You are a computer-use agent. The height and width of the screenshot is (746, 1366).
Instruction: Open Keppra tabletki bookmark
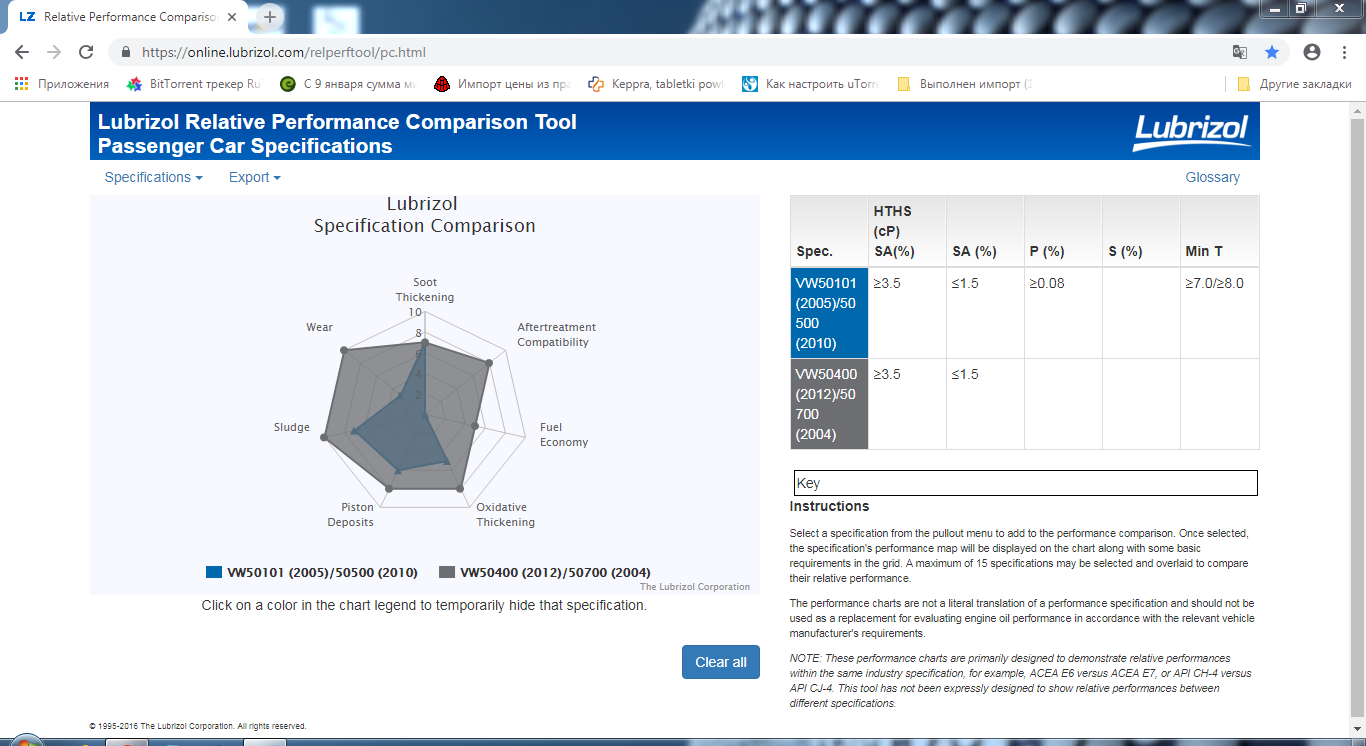(x=656, y=84)
